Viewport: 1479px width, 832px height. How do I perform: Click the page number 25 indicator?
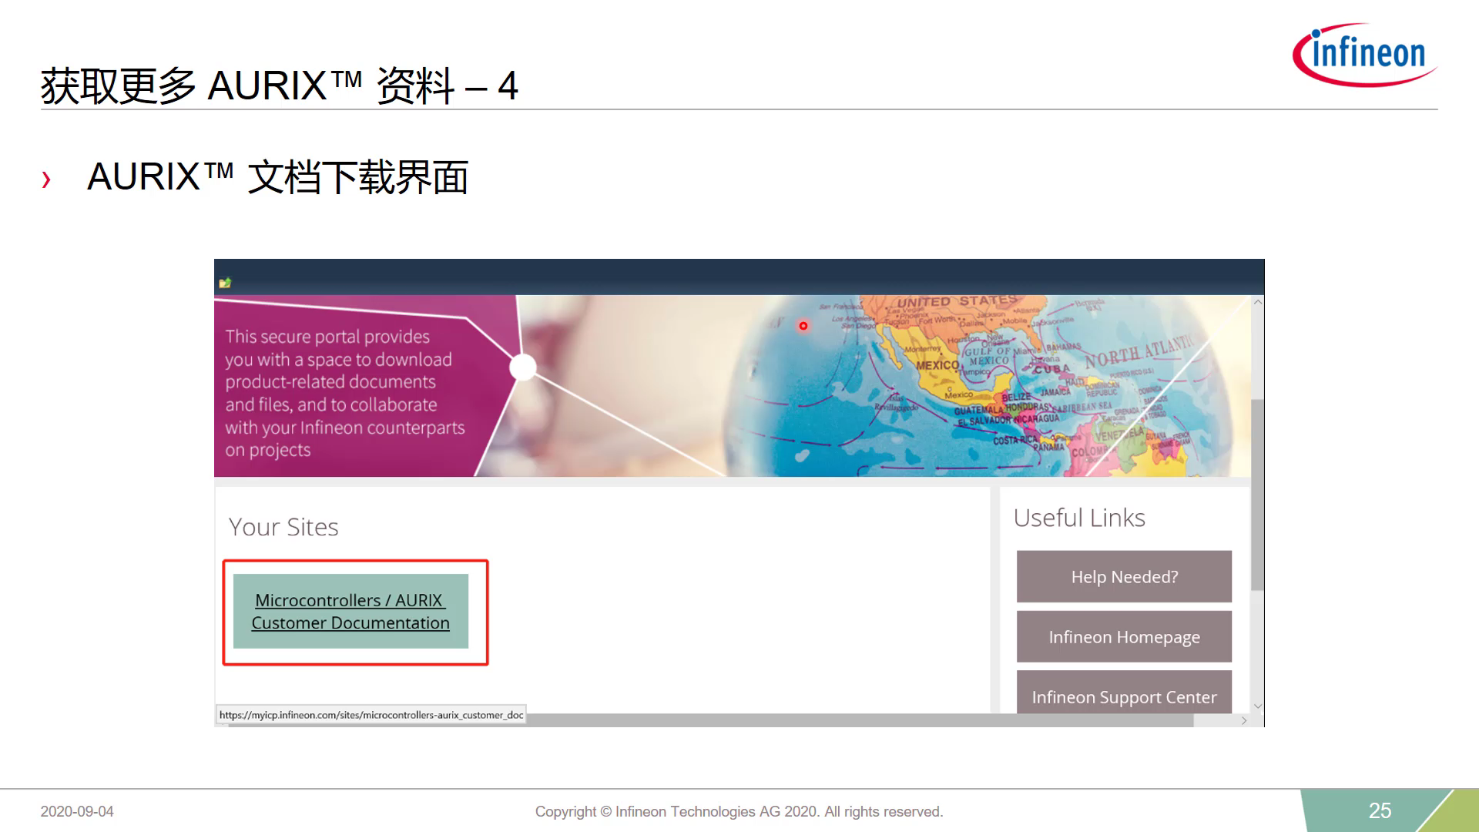[x=1380, y=810]
